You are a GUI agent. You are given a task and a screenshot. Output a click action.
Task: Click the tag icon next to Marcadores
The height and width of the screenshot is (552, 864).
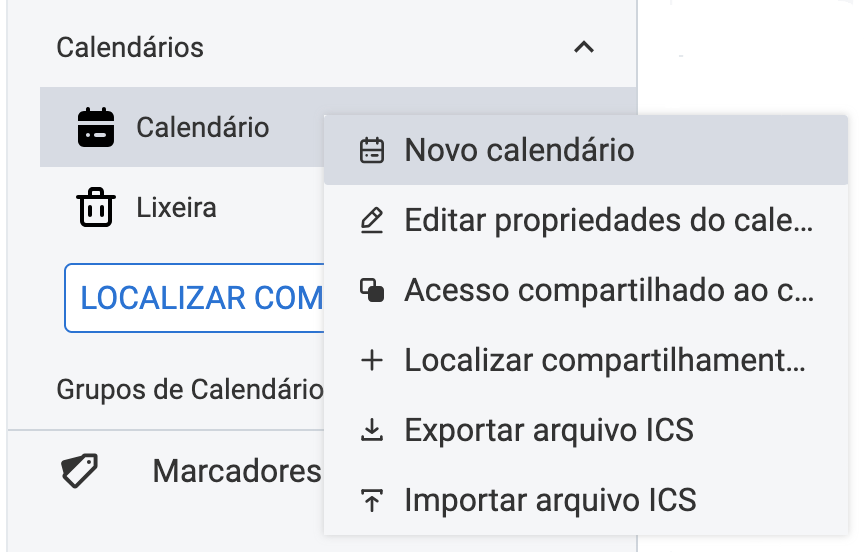[80, 471]
